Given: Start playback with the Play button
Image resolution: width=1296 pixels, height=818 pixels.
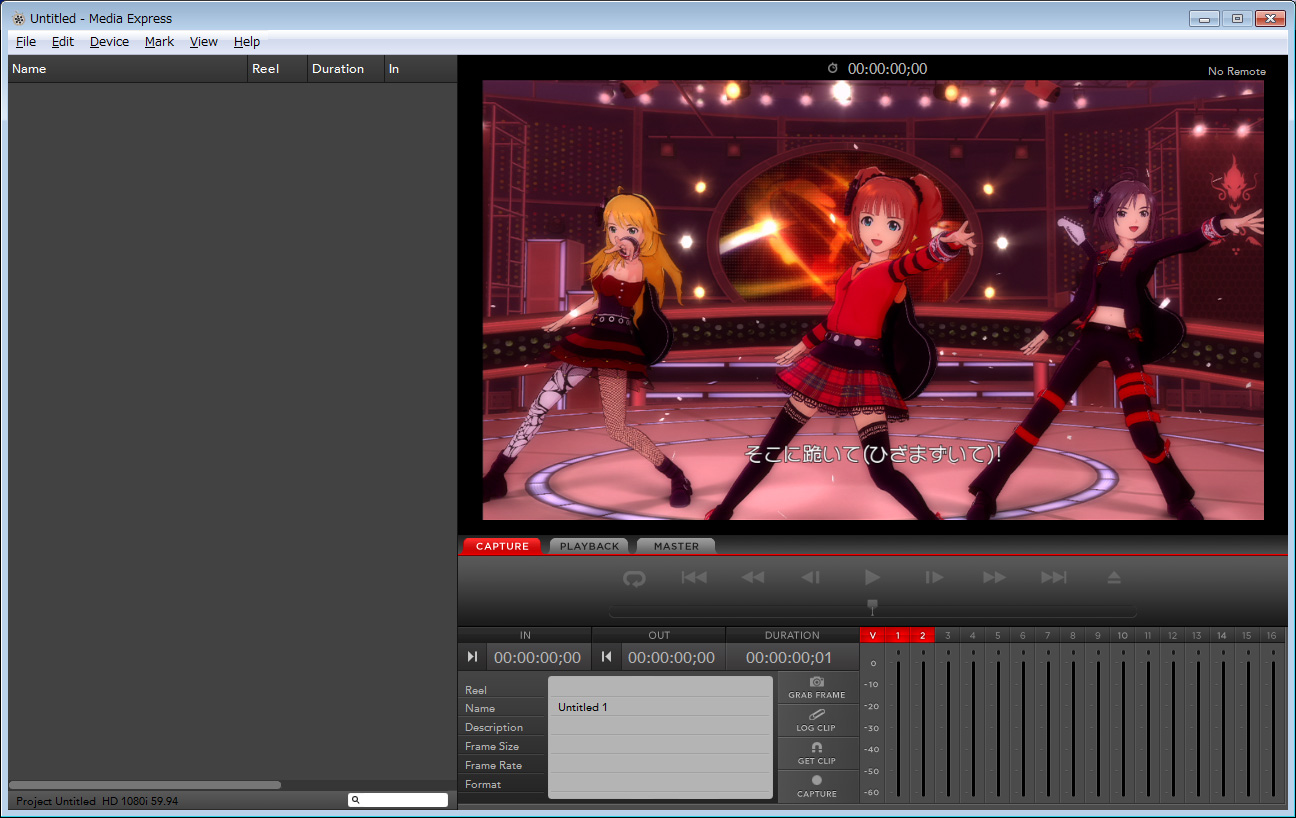Looking at the screenshot, I should 872,578.
